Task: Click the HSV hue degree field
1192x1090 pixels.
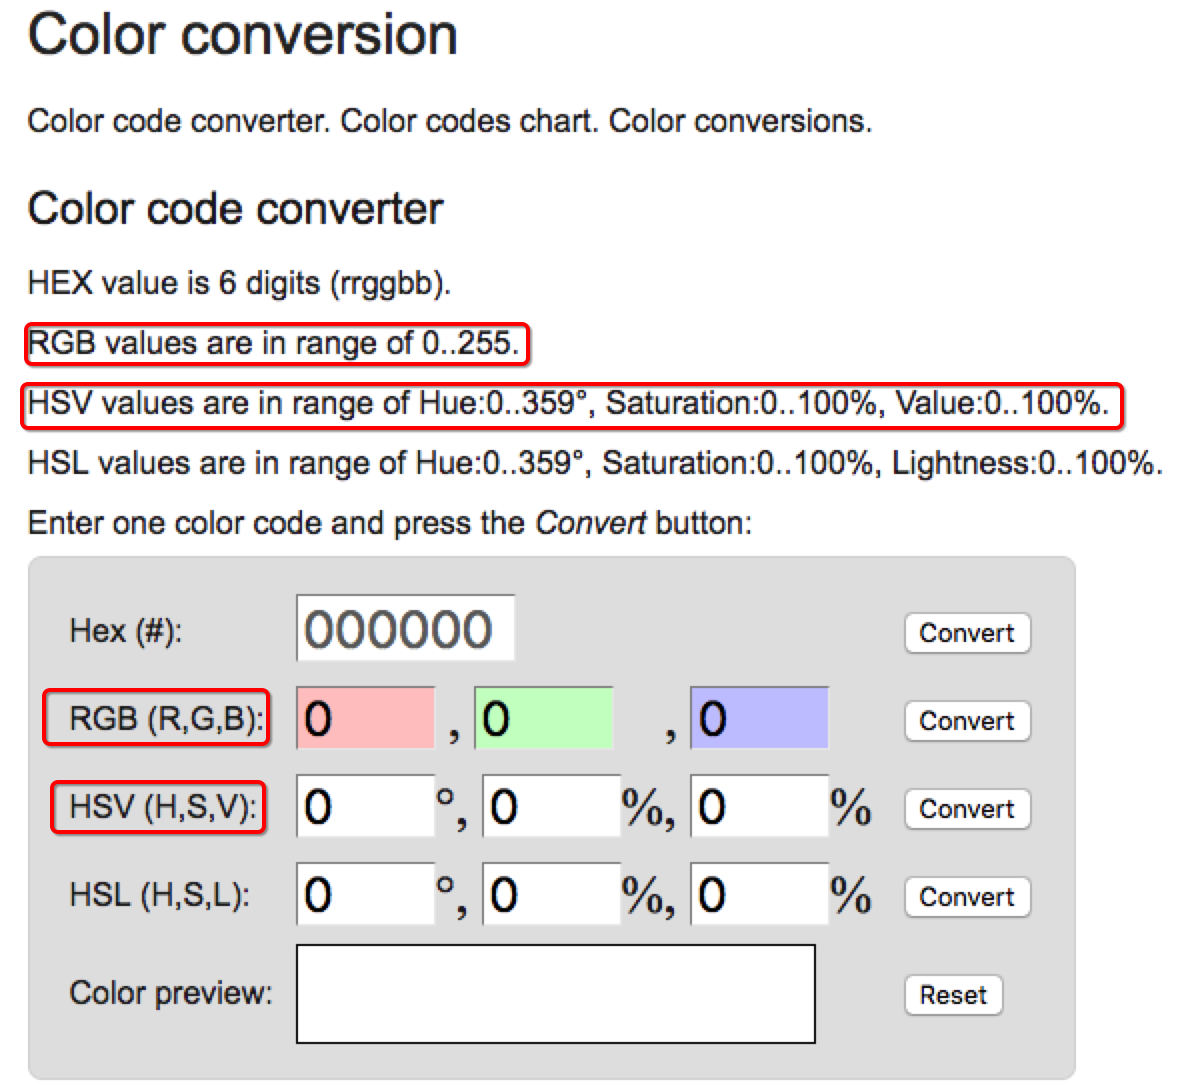Action: click(x=366, y=806)
